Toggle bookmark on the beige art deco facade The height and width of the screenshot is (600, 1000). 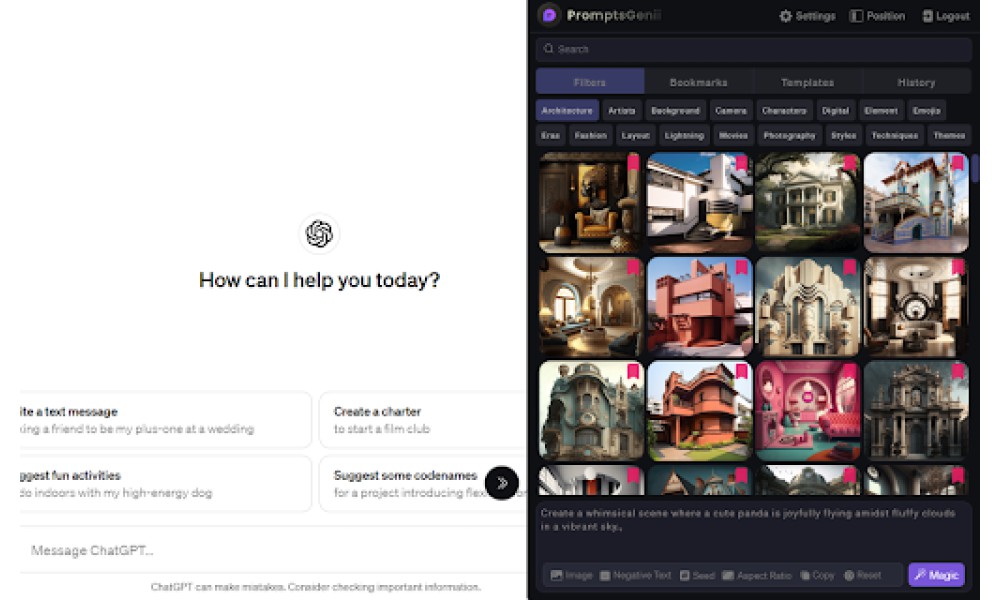[849, 267]
